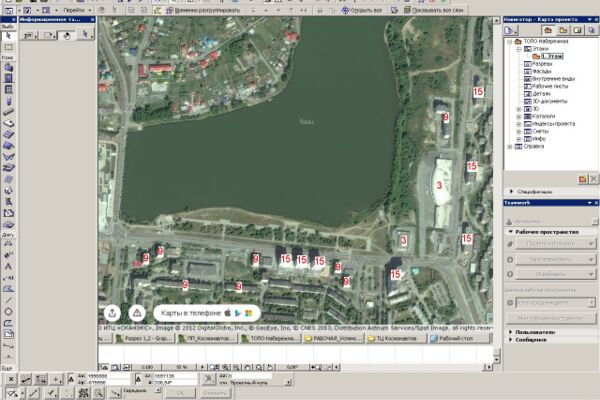600x400 pixels.
Task: Open ТЦ Космонавтов folder in taskbar
Action: [396, 338]
